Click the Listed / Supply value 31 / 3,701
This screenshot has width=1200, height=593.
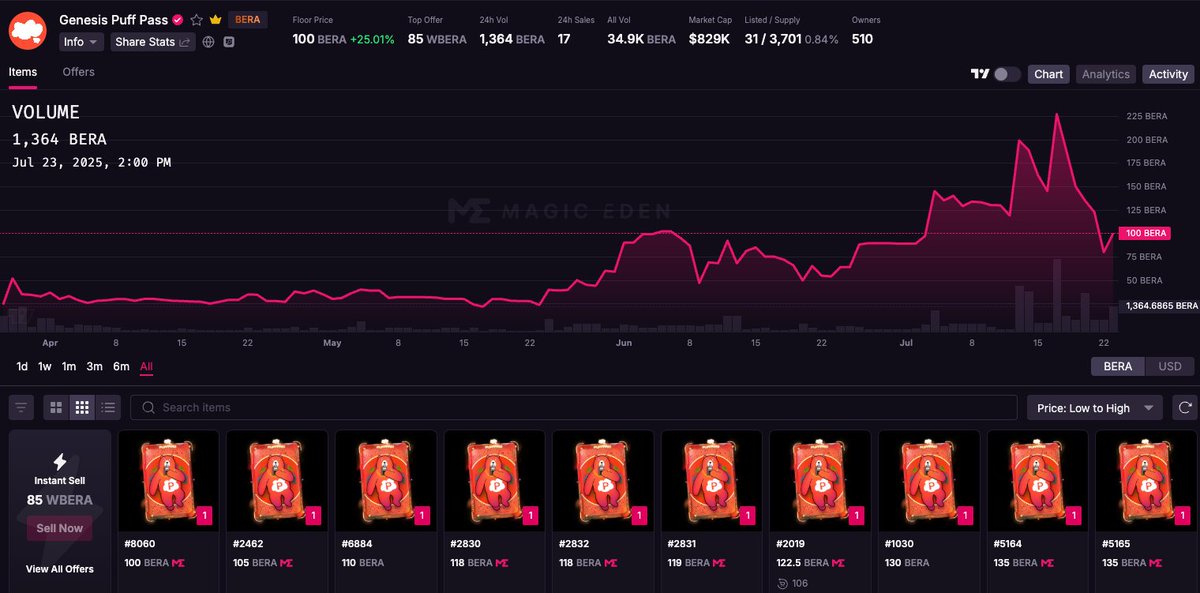[772, 39]
